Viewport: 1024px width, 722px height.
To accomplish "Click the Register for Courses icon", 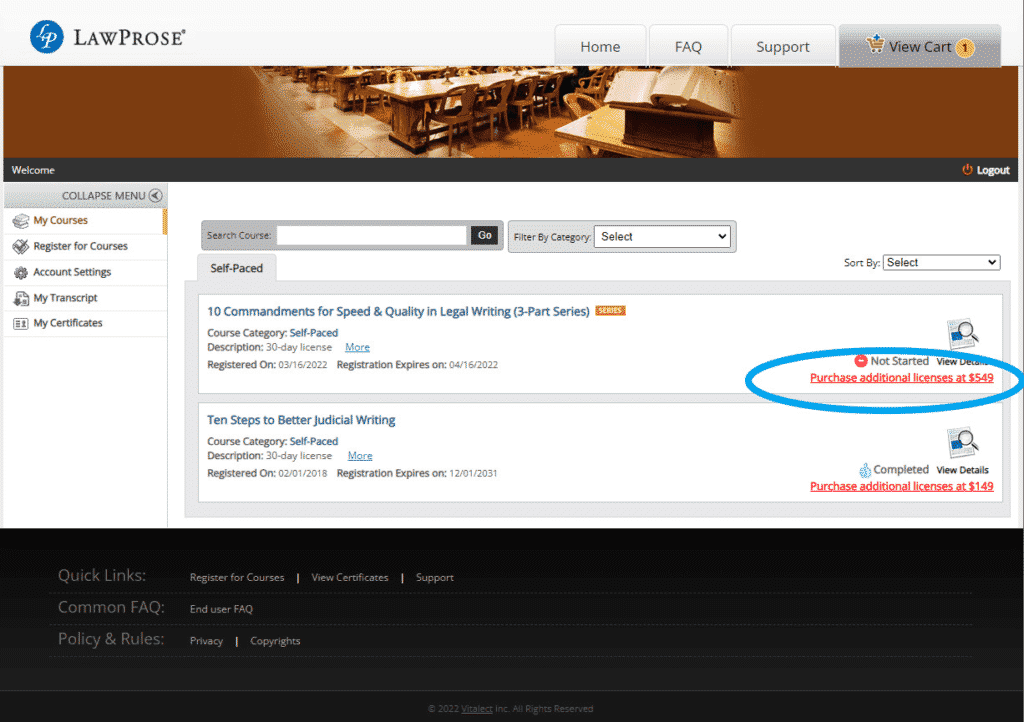I will pos(21,246).
